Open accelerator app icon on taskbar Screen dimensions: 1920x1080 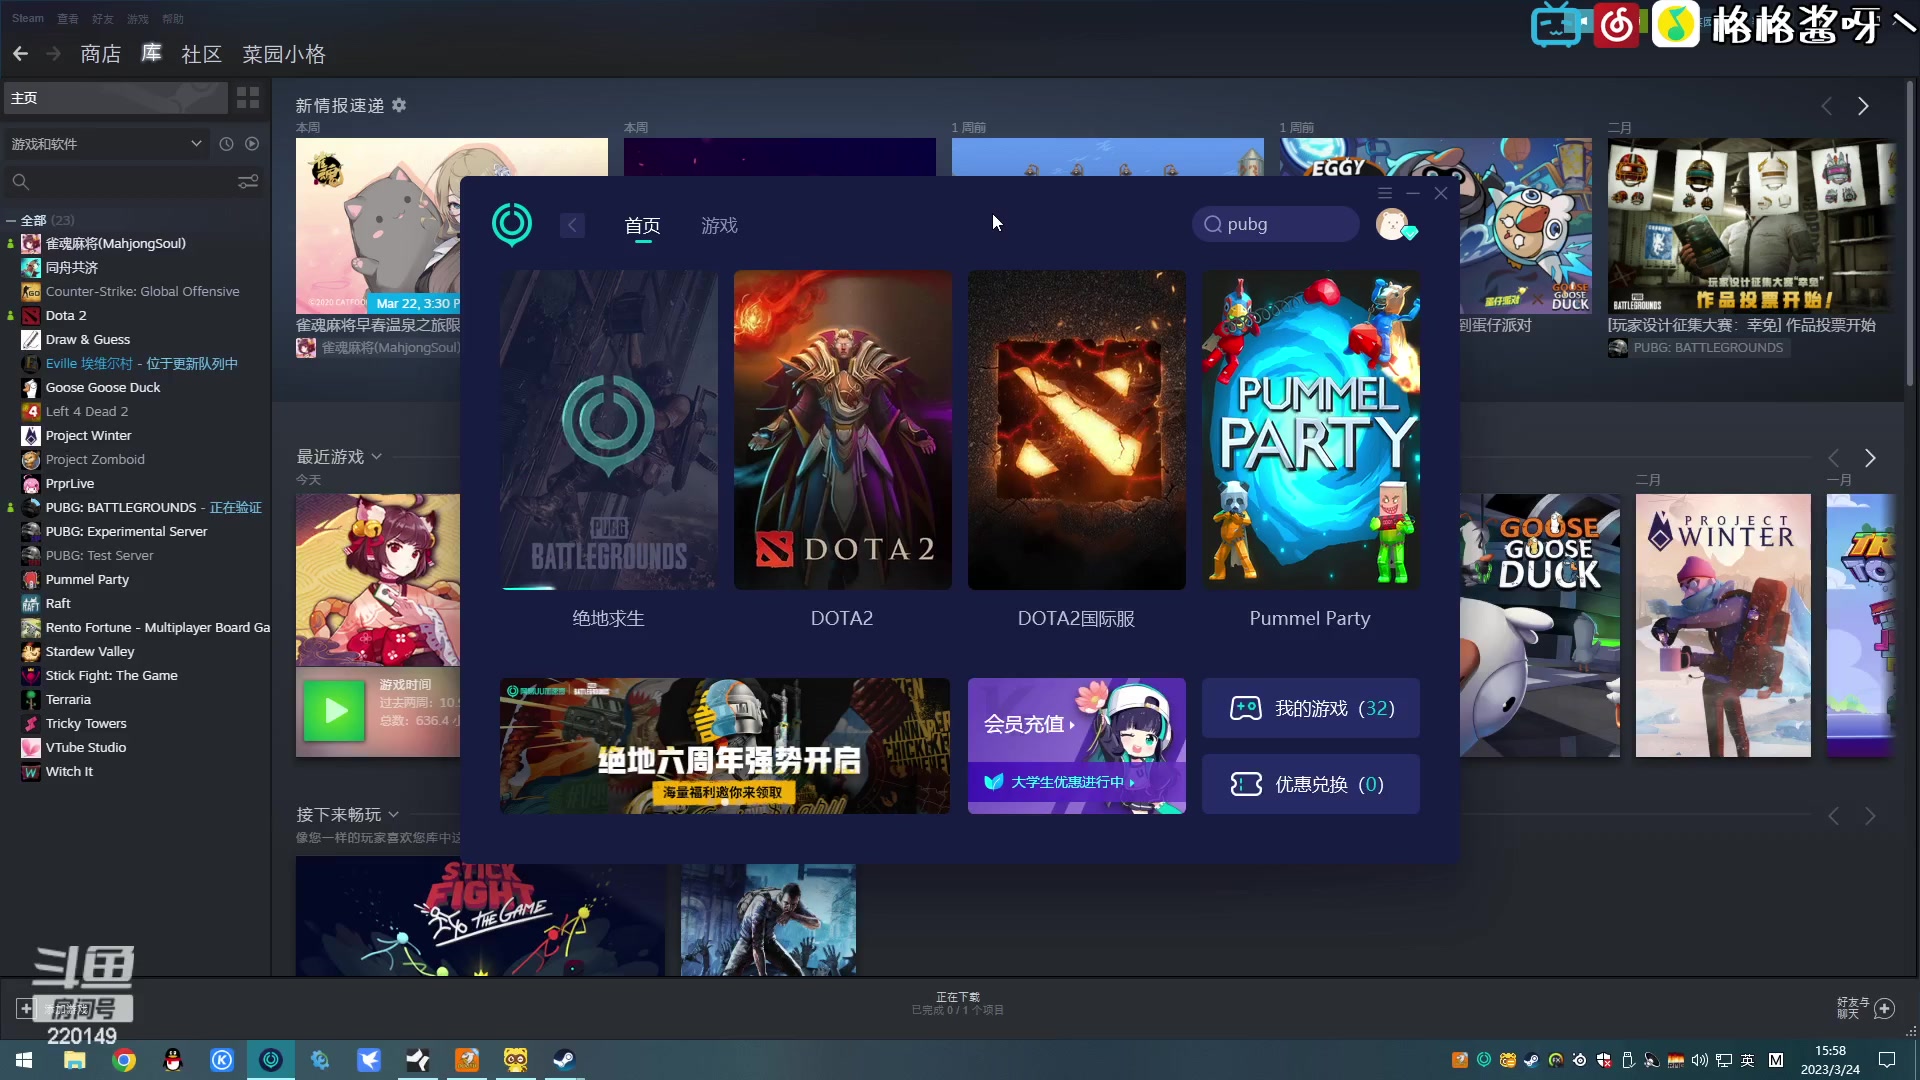coord(271,1060)
